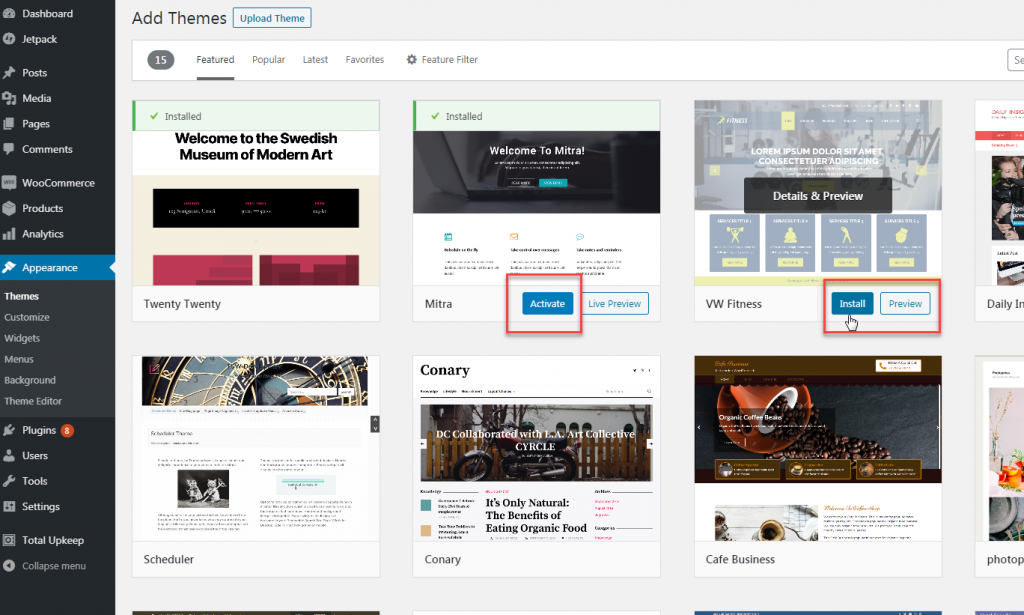Switch to the Featured tab
1024x615 pixels.
click(x=216, y=59)
